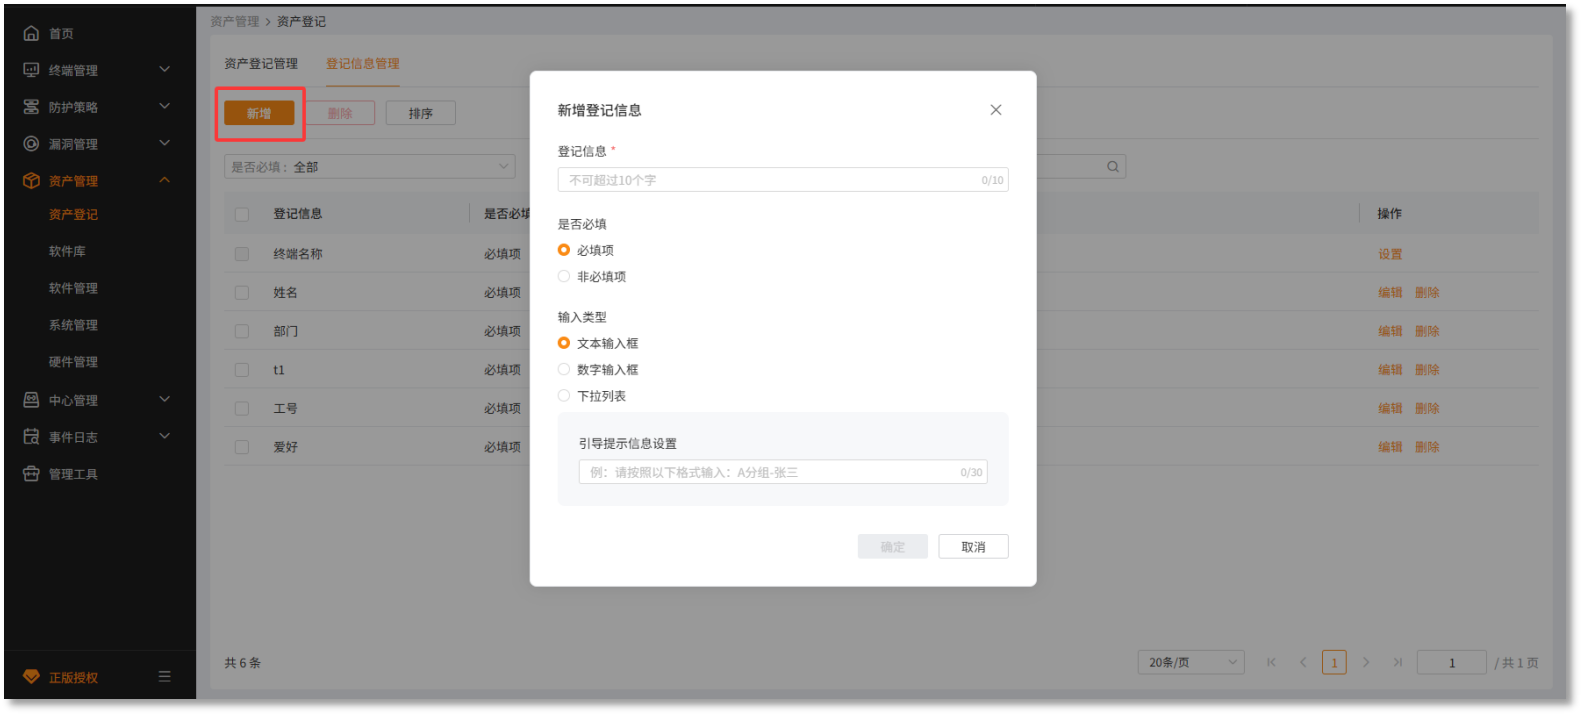Click 编辑 link in 工号 row

click(1390, 408)
